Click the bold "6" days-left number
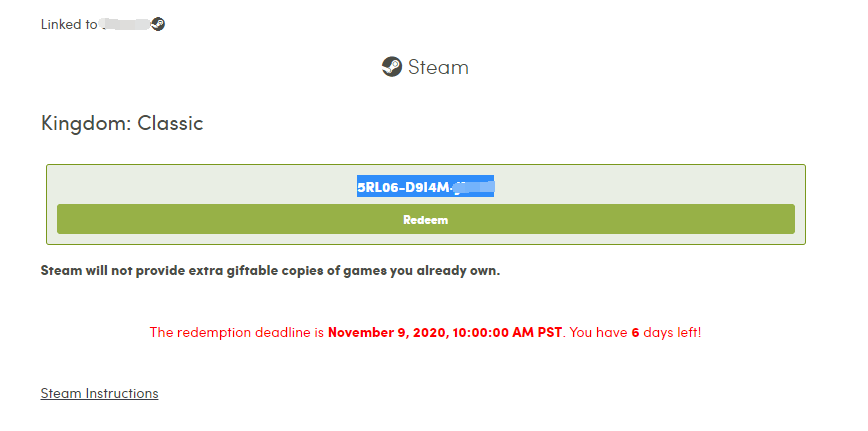 [635, 332]
